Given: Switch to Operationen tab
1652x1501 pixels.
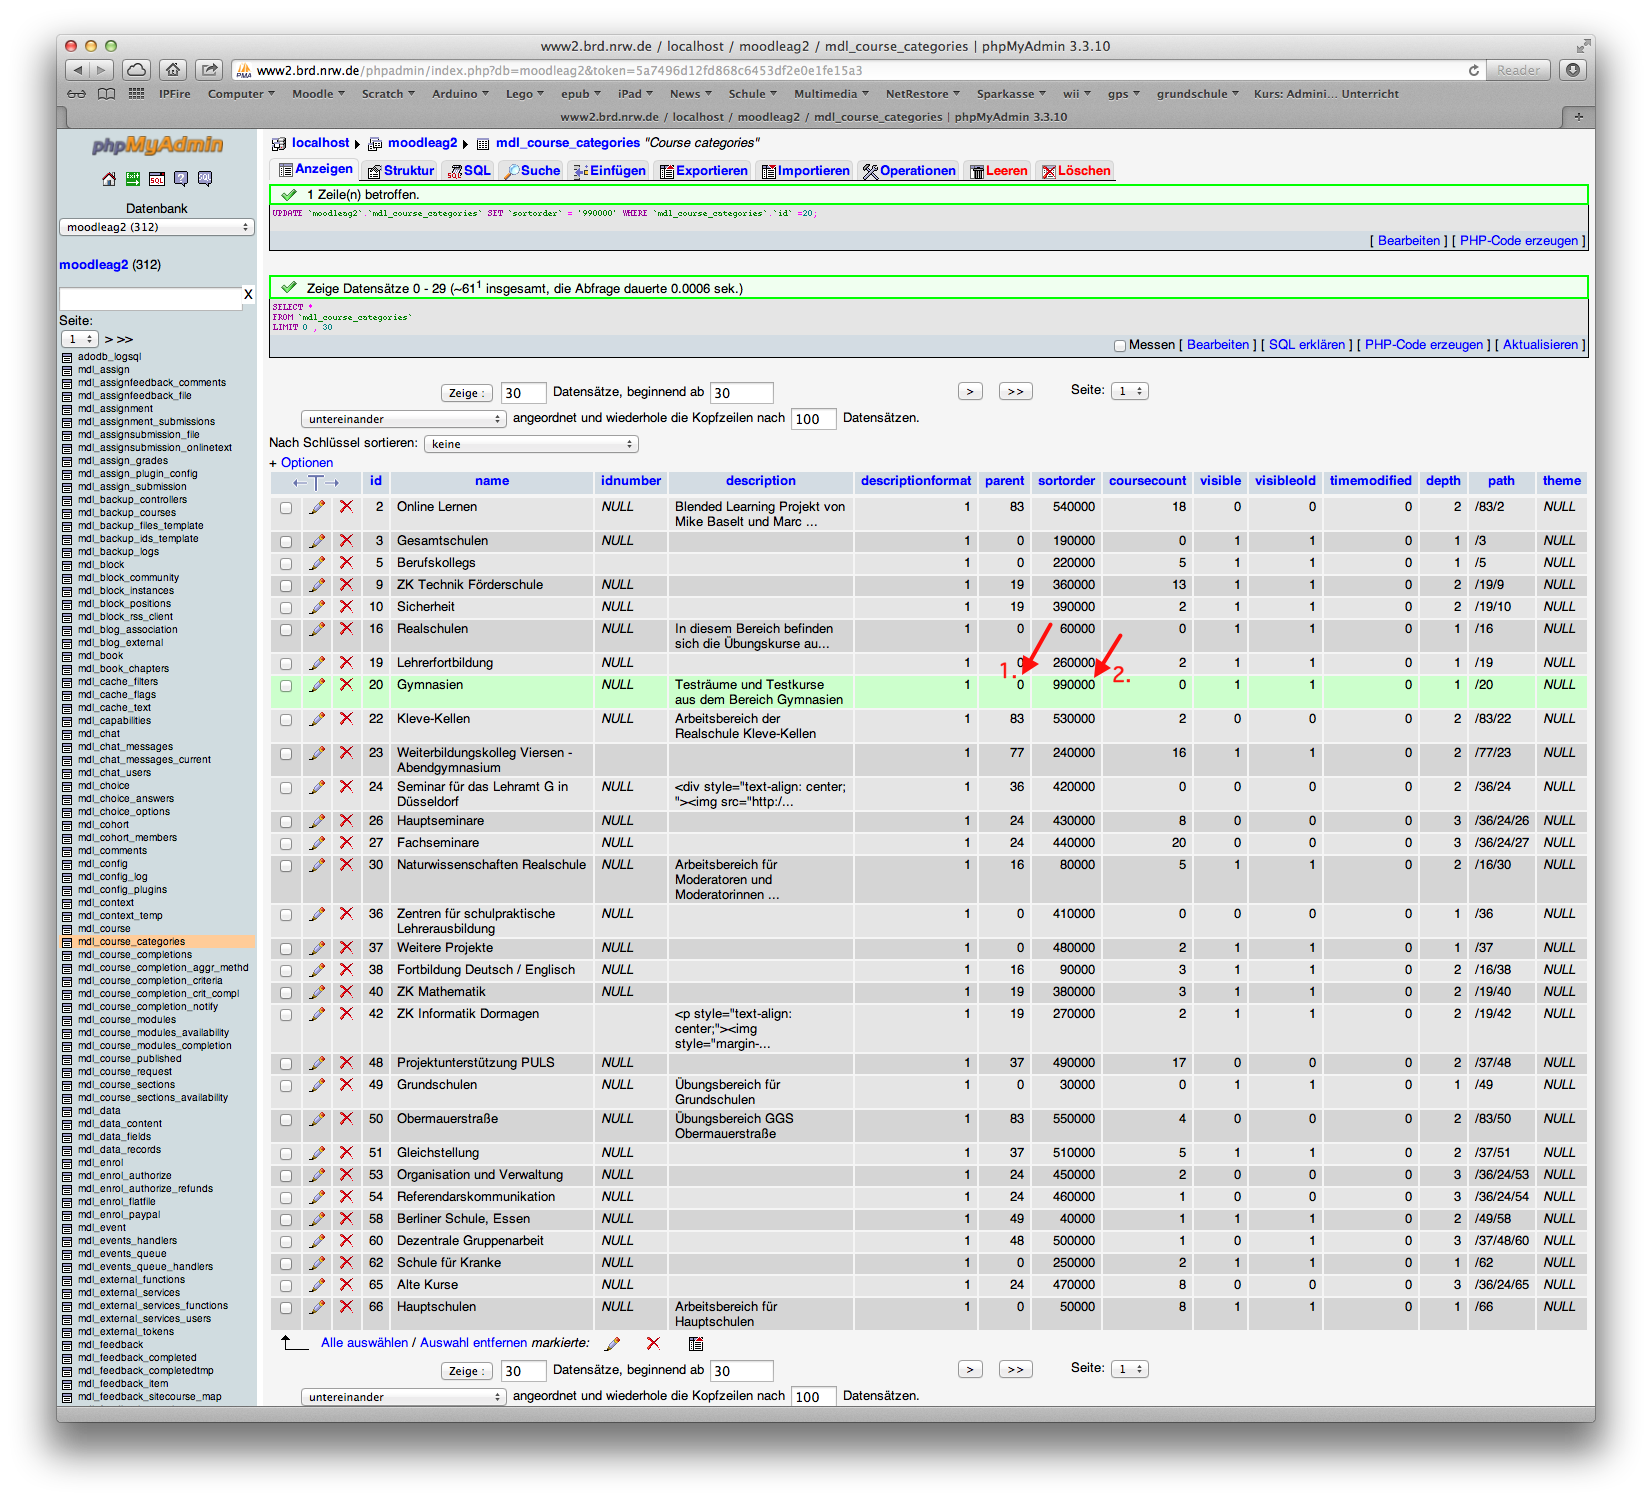Looking at the screenshot, I should 909,171.
